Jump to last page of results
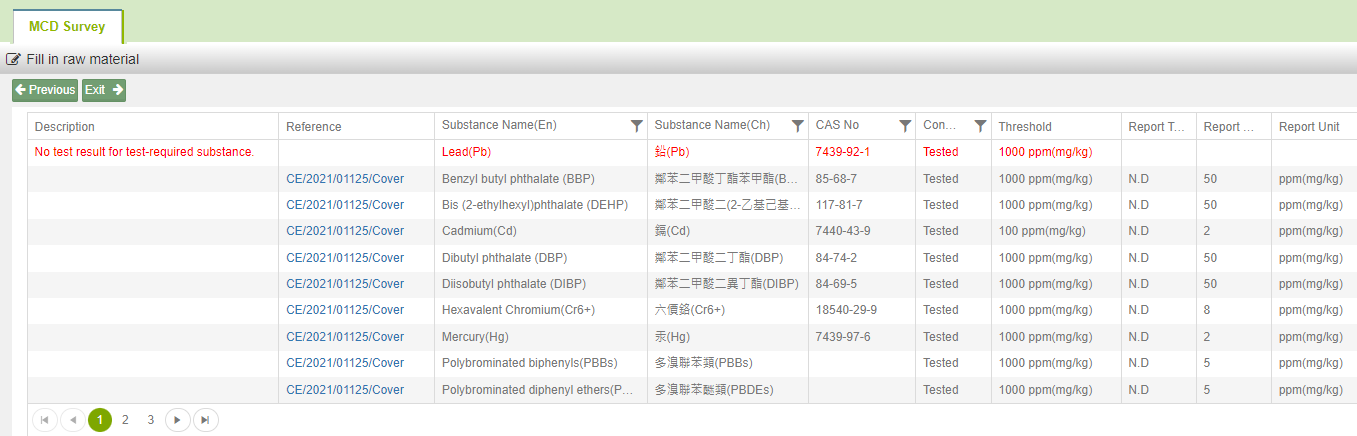 (205, 420)
